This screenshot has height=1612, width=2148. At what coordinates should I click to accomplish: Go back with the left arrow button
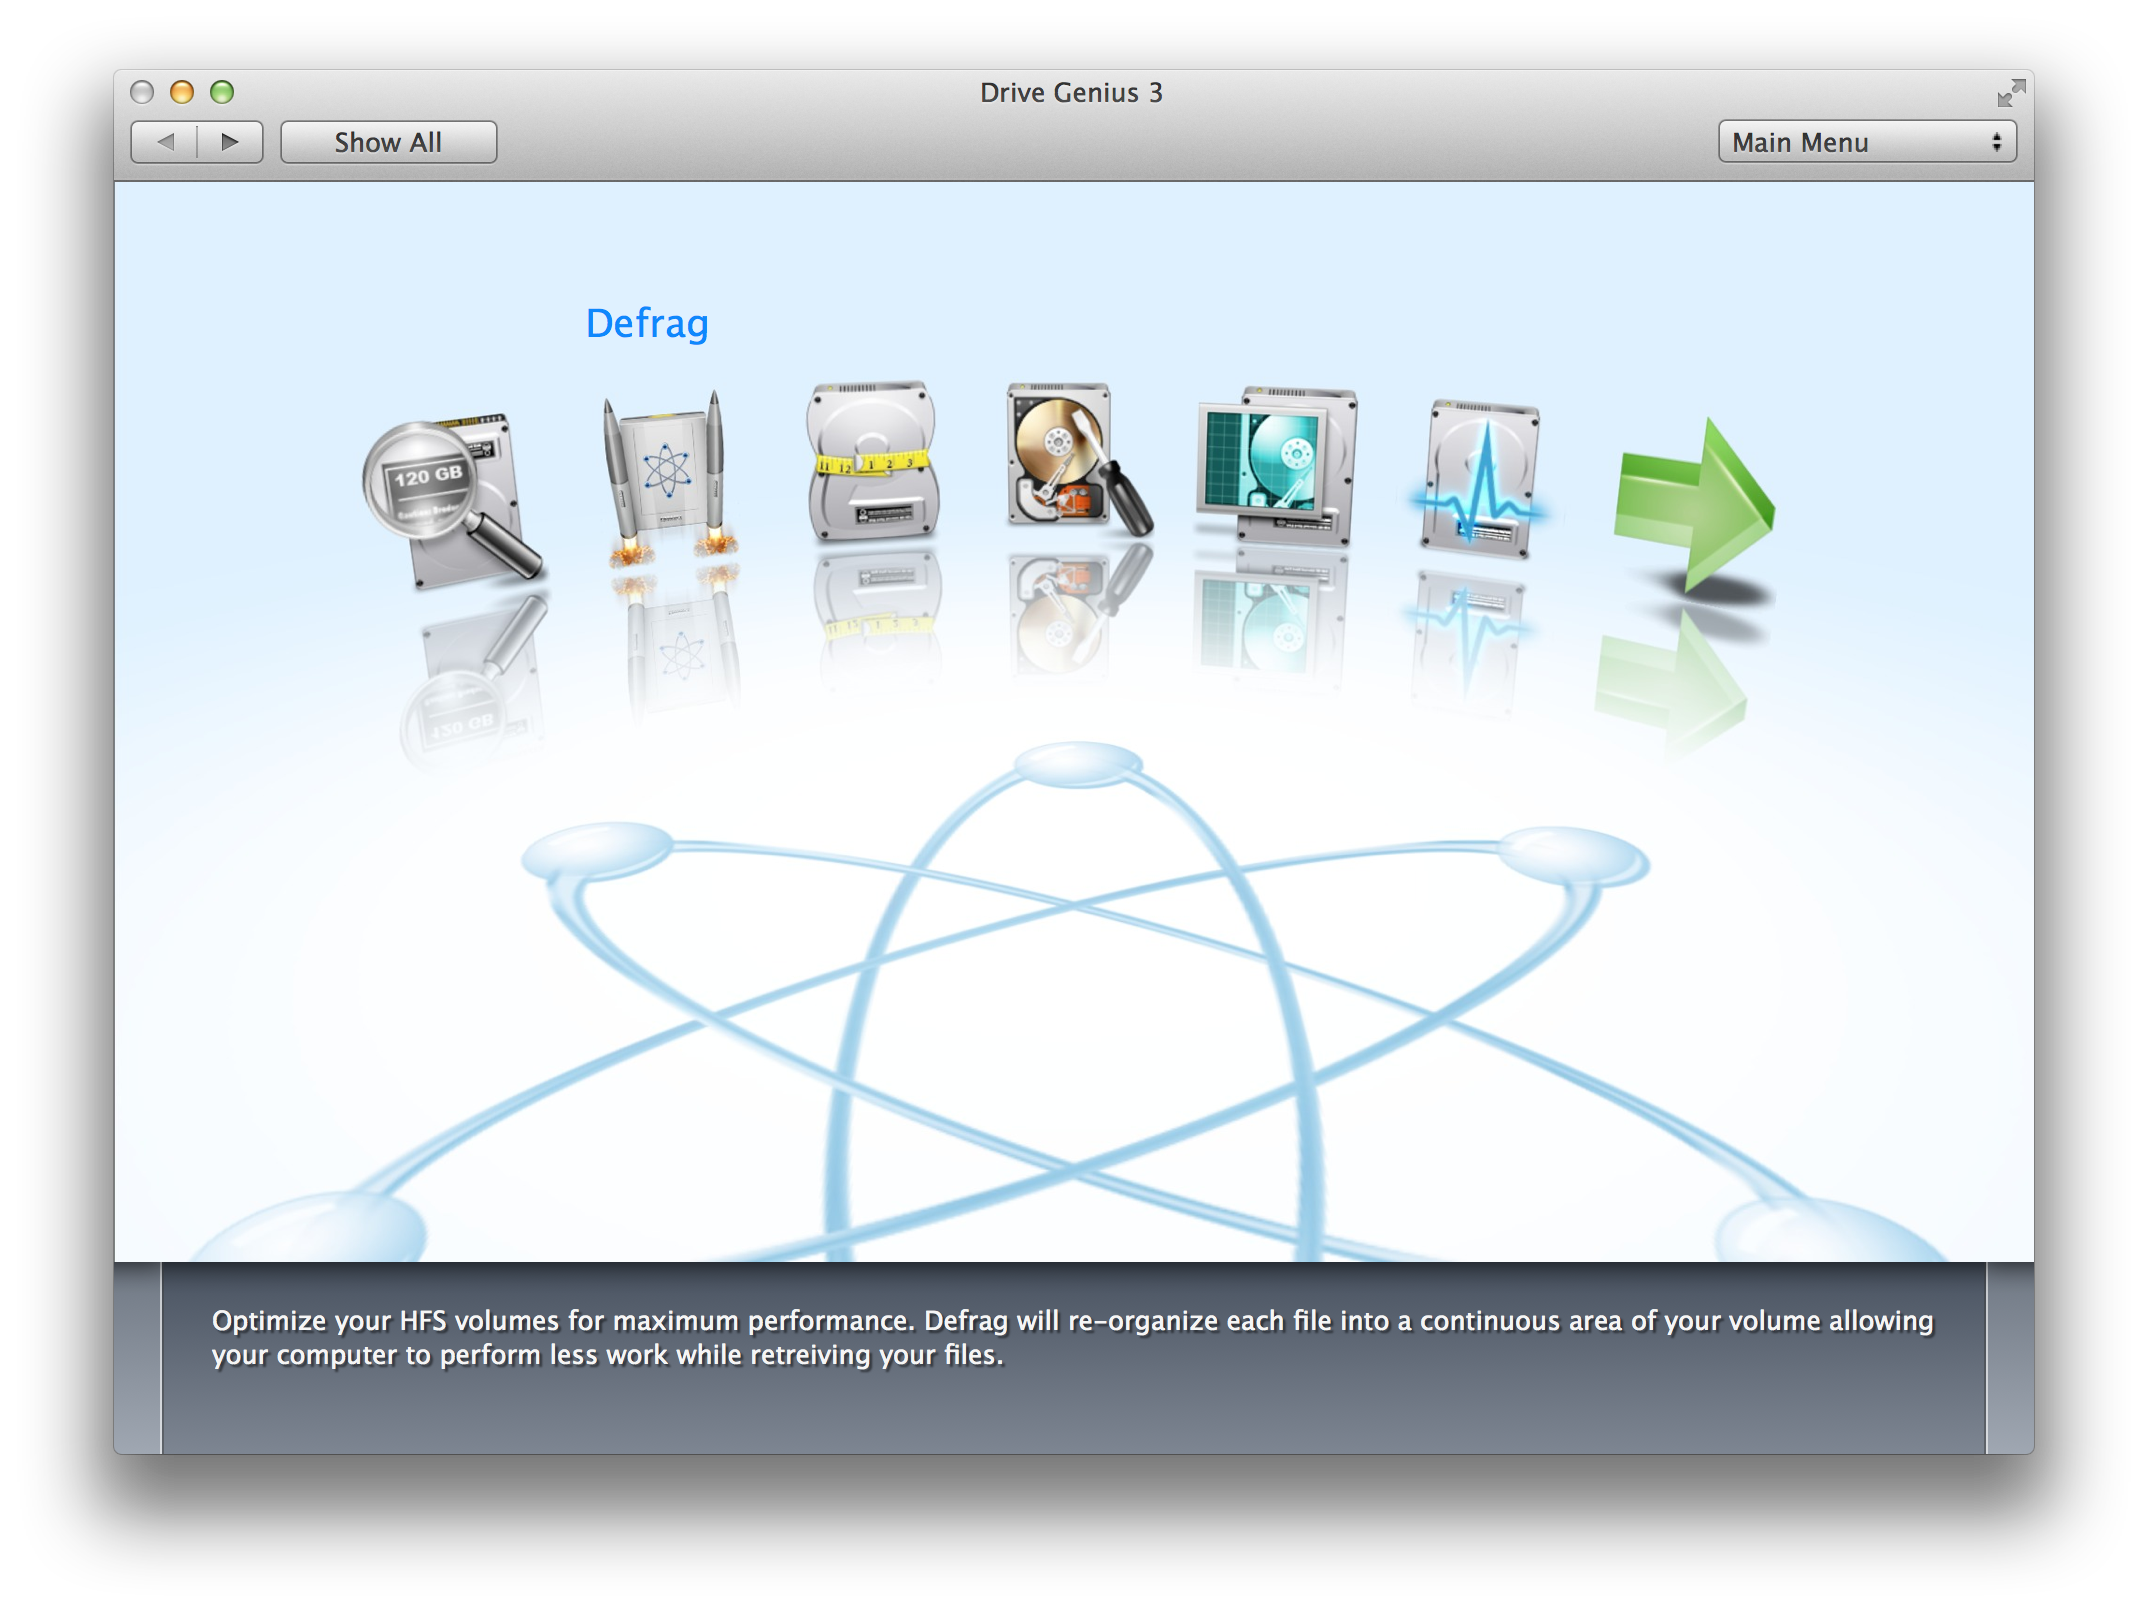(x=165, y=142)
